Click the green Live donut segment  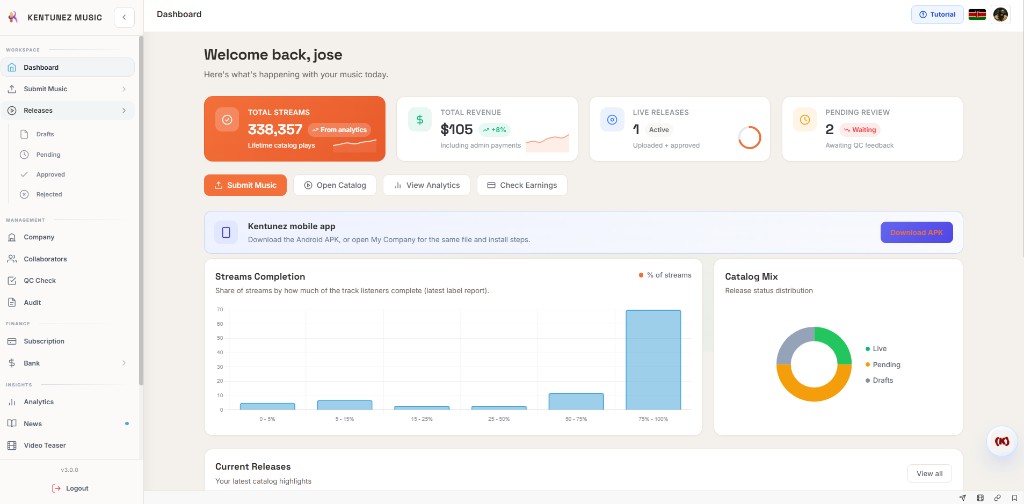pos(835,342)
